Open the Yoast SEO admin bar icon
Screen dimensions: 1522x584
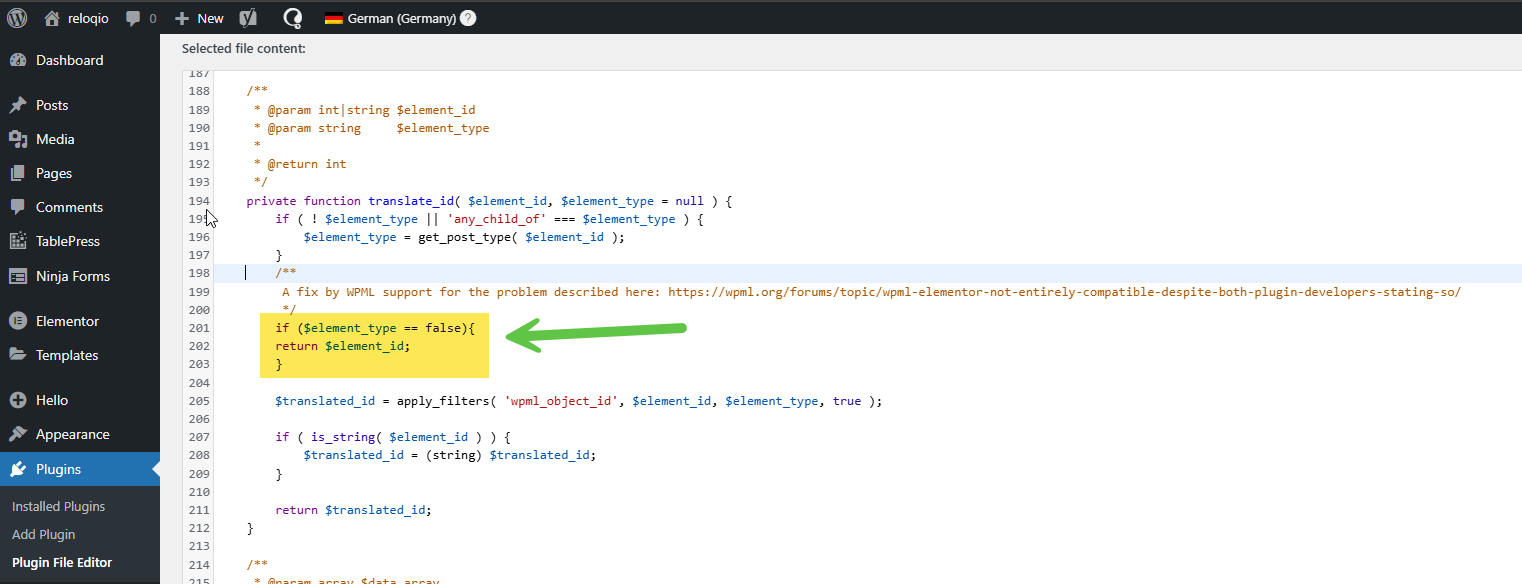click(x=248, y=18)
